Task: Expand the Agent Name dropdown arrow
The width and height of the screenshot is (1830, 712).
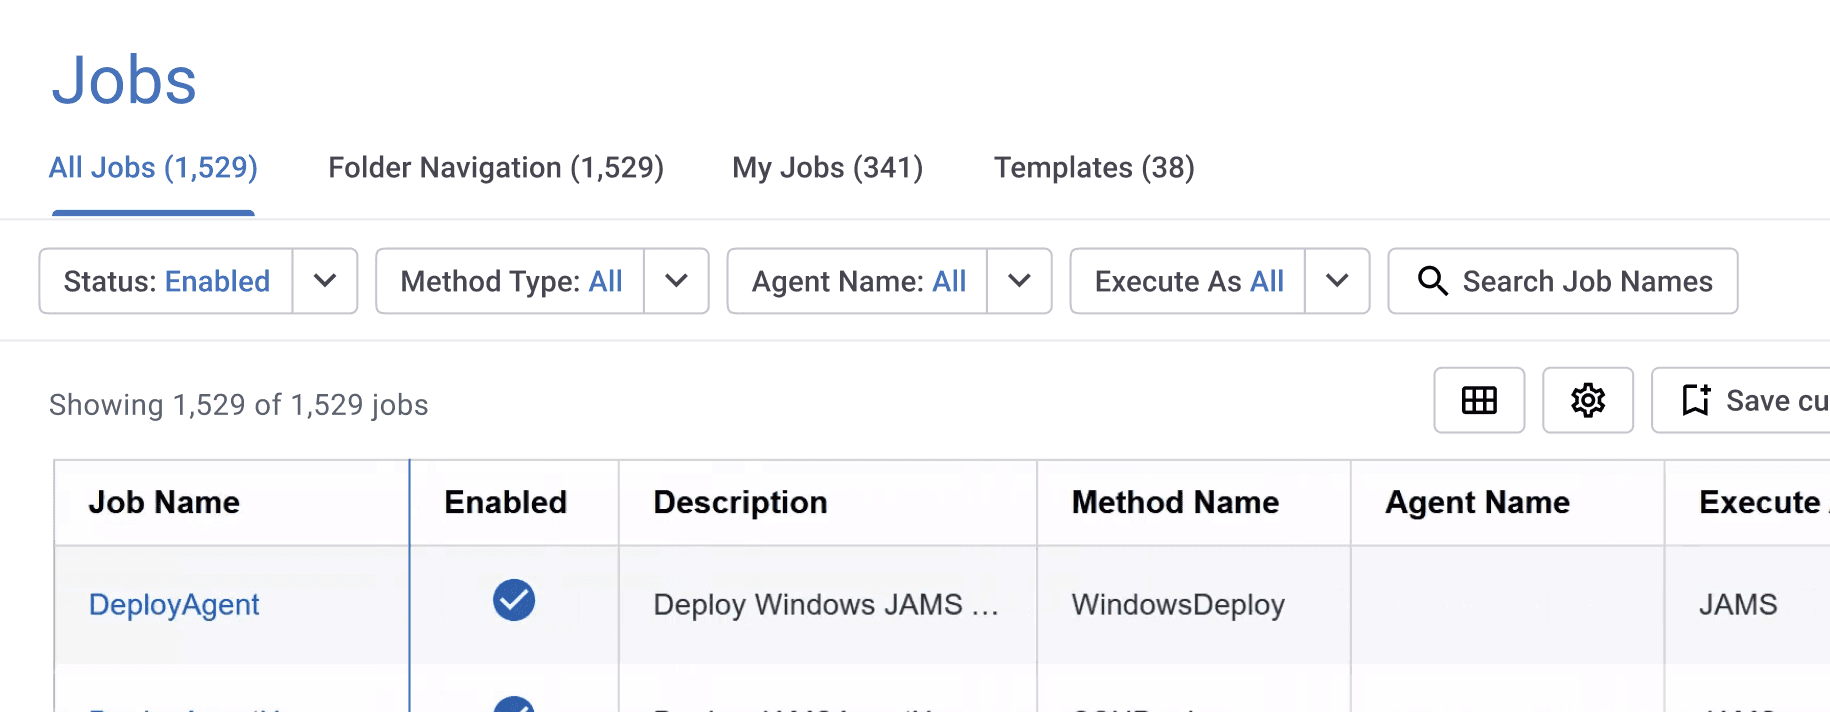Action: pyautogui.click(x=1019, y=281)
